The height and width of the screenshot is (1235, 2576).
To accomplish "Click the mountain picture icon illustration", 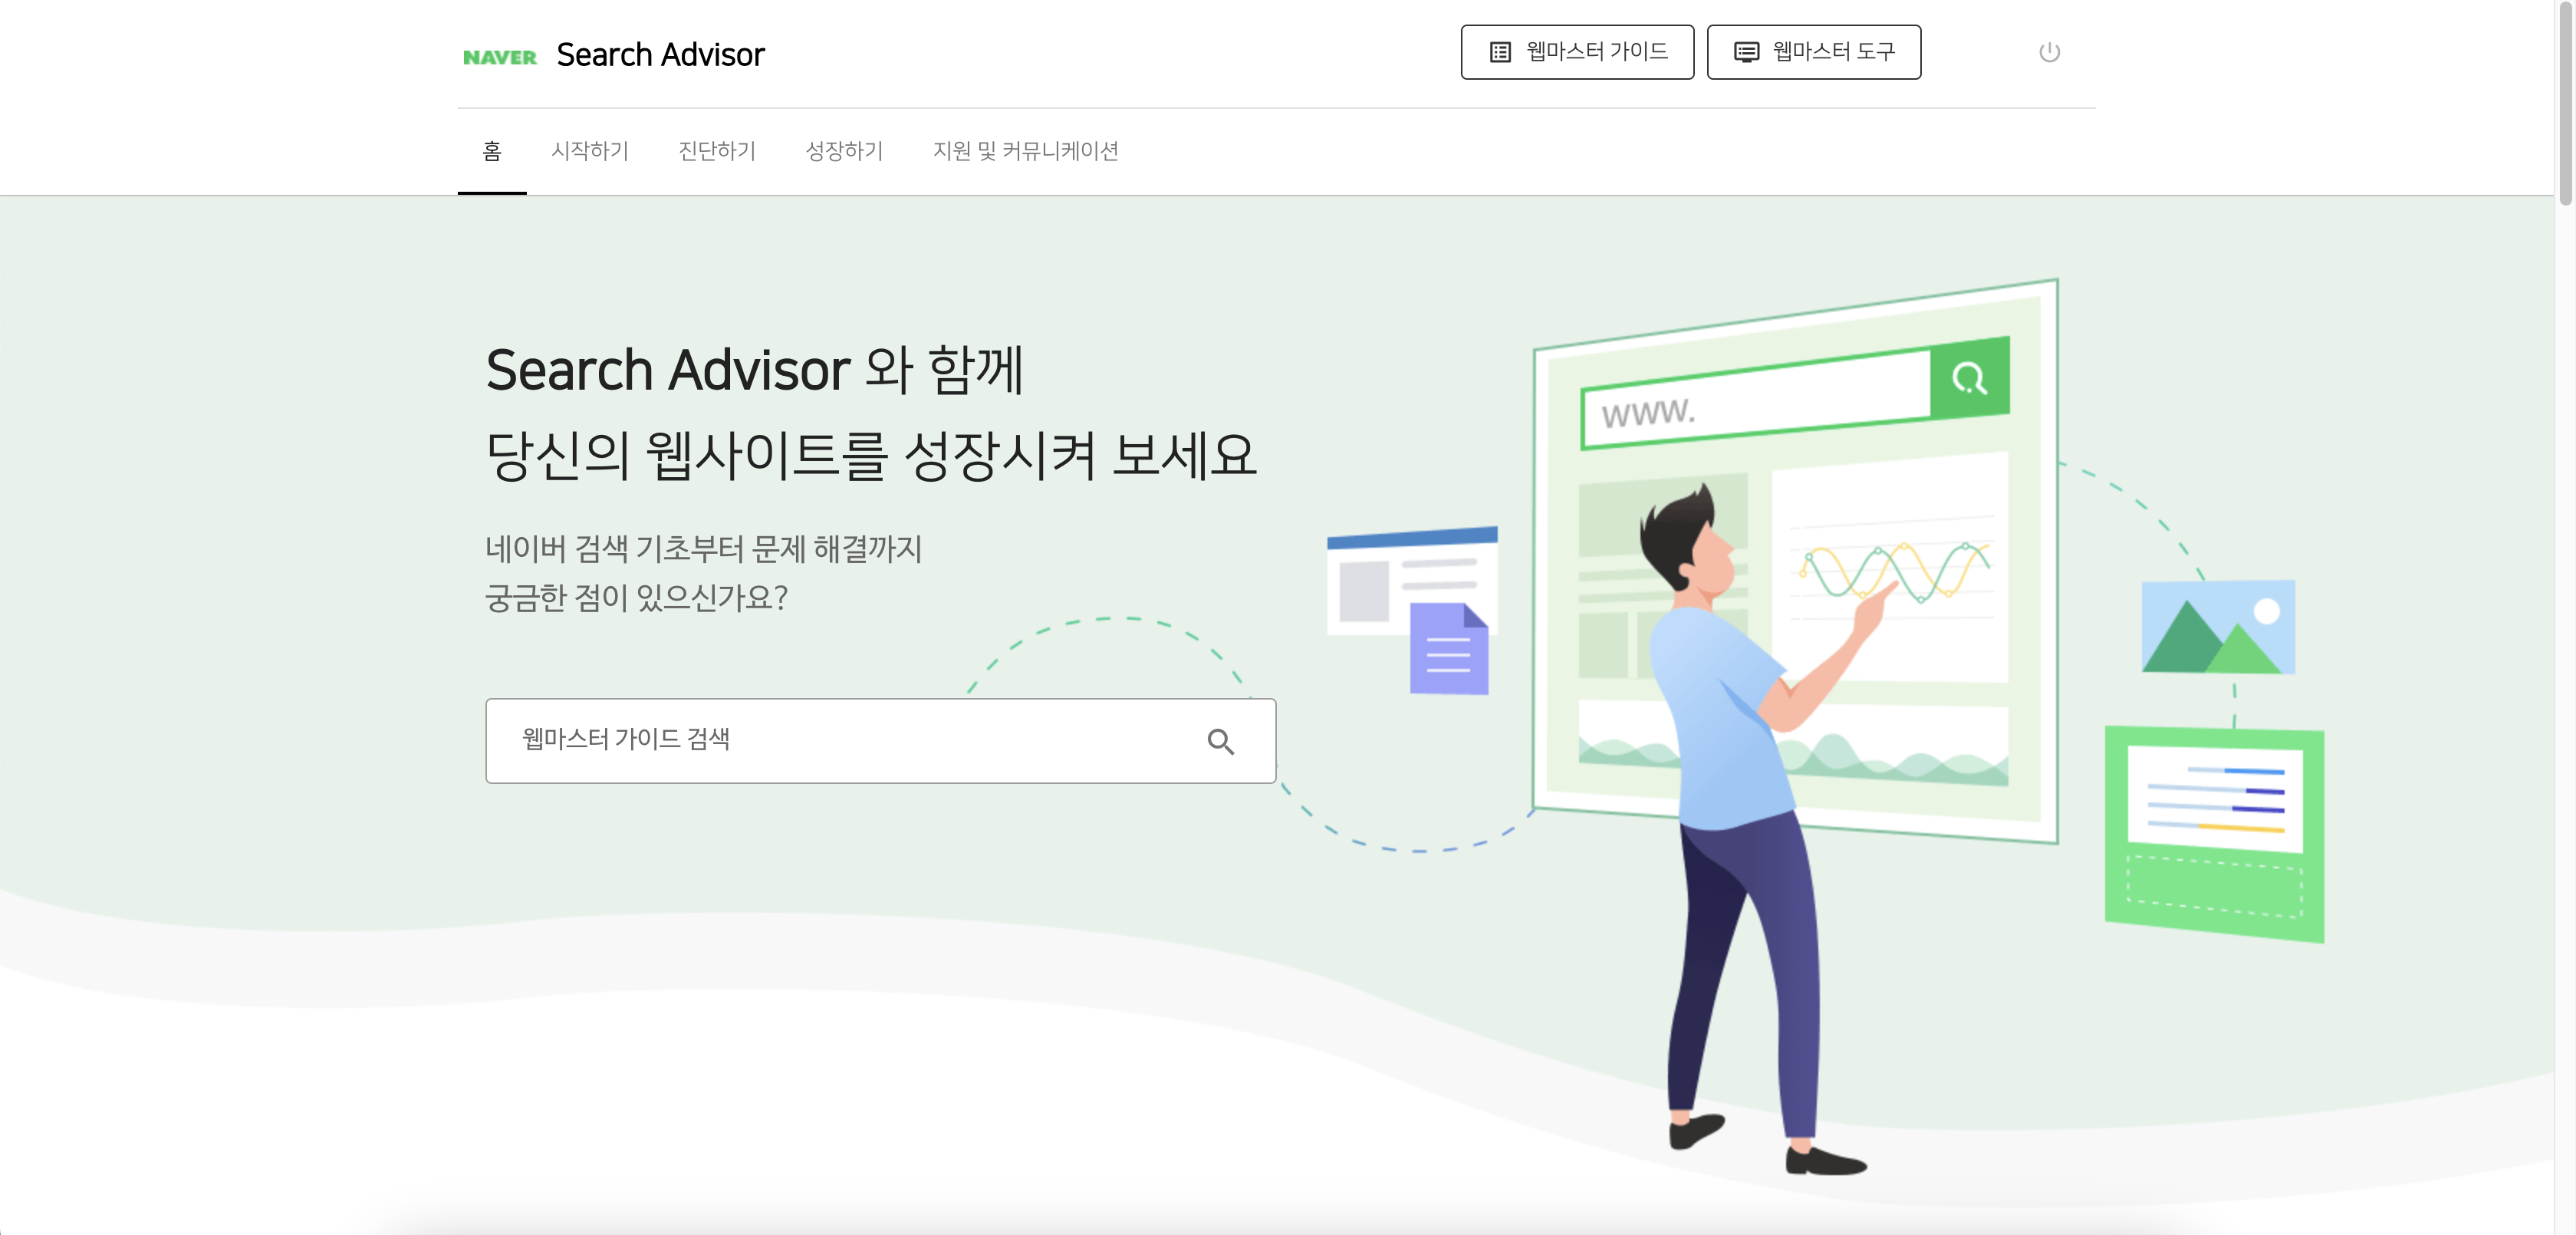I will 2217,626.
